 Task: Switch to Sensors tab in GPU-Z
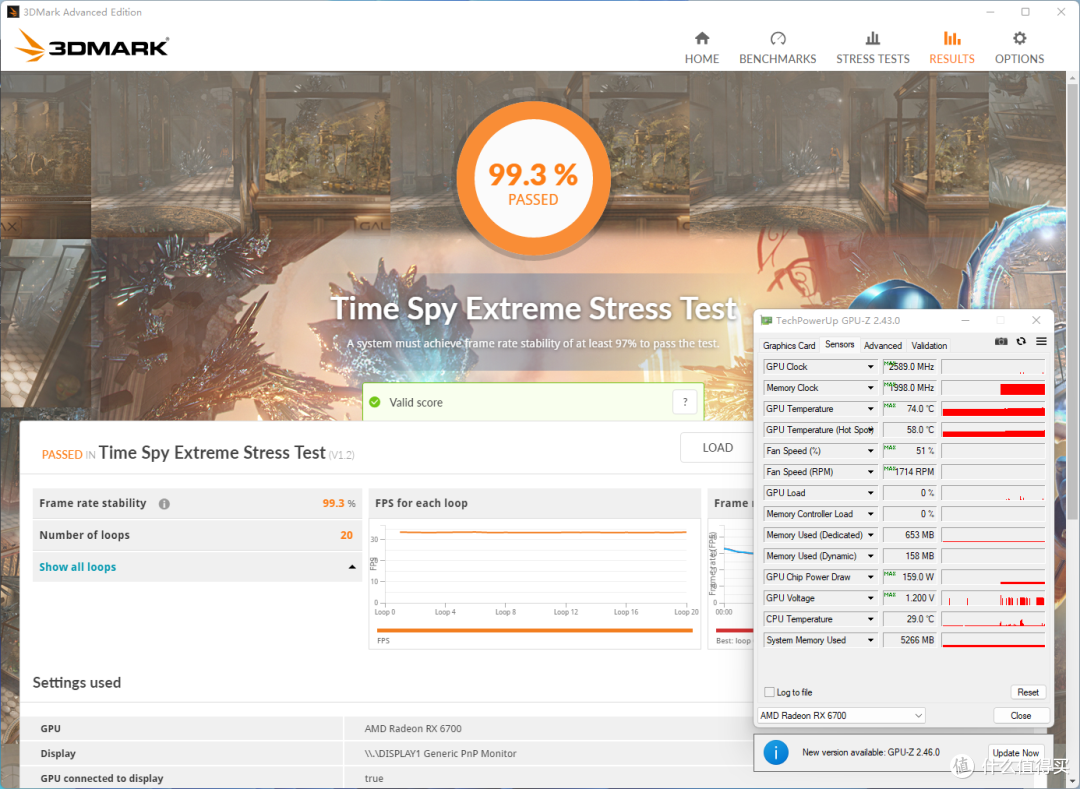point(840,344)
